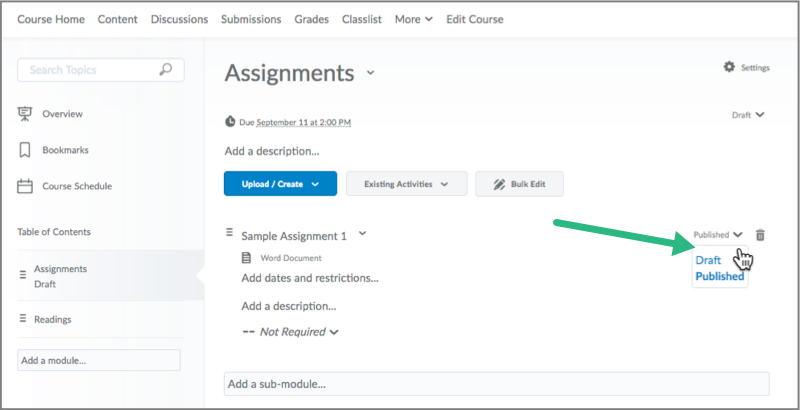Select Course Schedule in the sidebar
Viewport: 800px width, 410px height.
(x=77, y=186)
